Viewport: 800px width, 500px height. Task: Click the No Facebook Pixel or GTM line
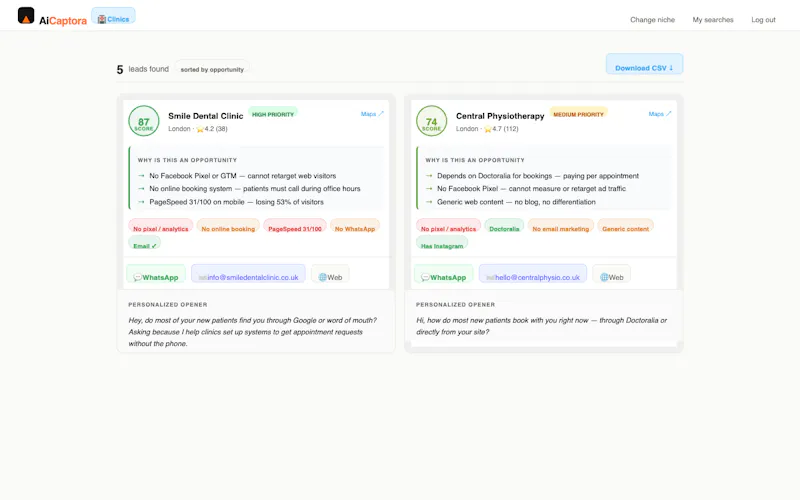pyautogui.click(x=243, y=176)
